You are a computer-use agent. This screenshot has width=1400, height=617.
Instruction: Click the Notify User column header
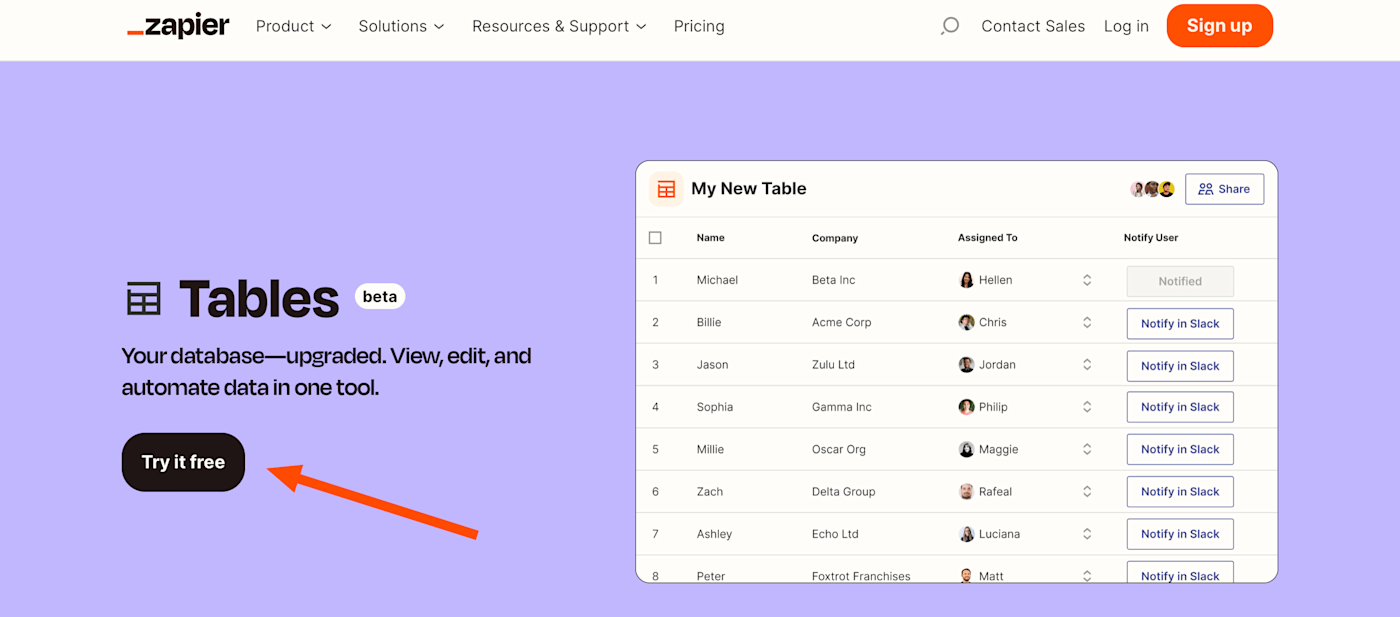1151,238
